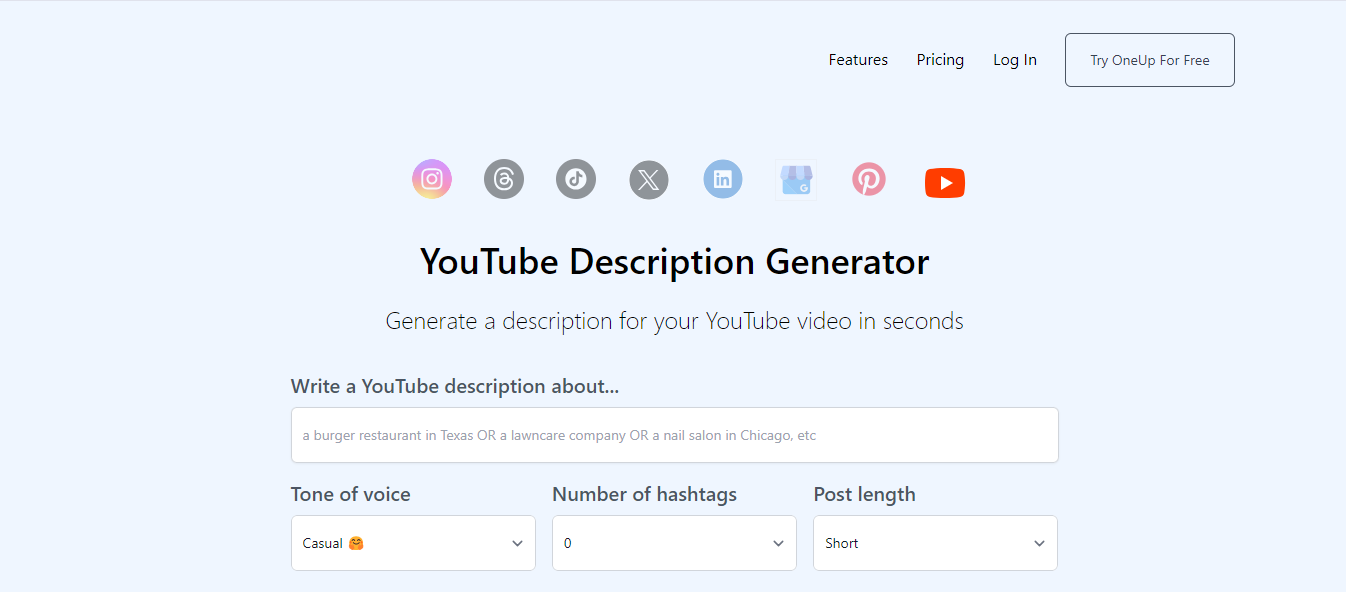This screenshot has height=592, width=1346.
Task: Open the Tone of voice dropdown
Action: click(x=413, y=543)
